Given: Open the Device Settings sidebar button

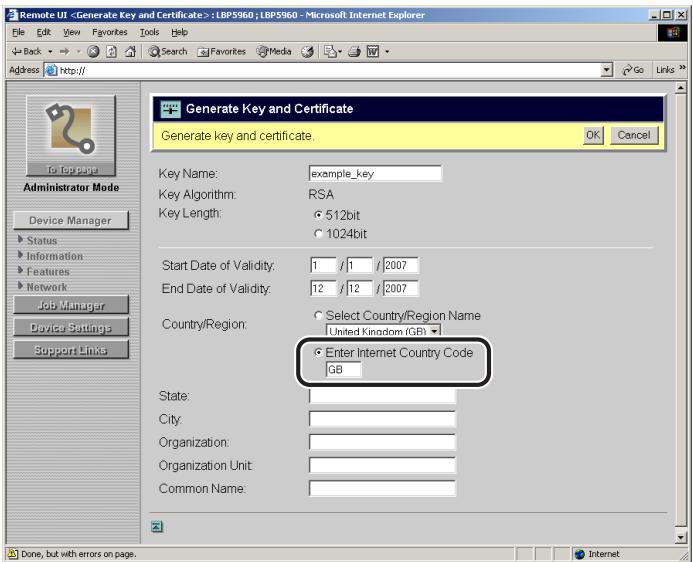Looking at the screenshot, I should pyautogui.click(x=71, y=327).
